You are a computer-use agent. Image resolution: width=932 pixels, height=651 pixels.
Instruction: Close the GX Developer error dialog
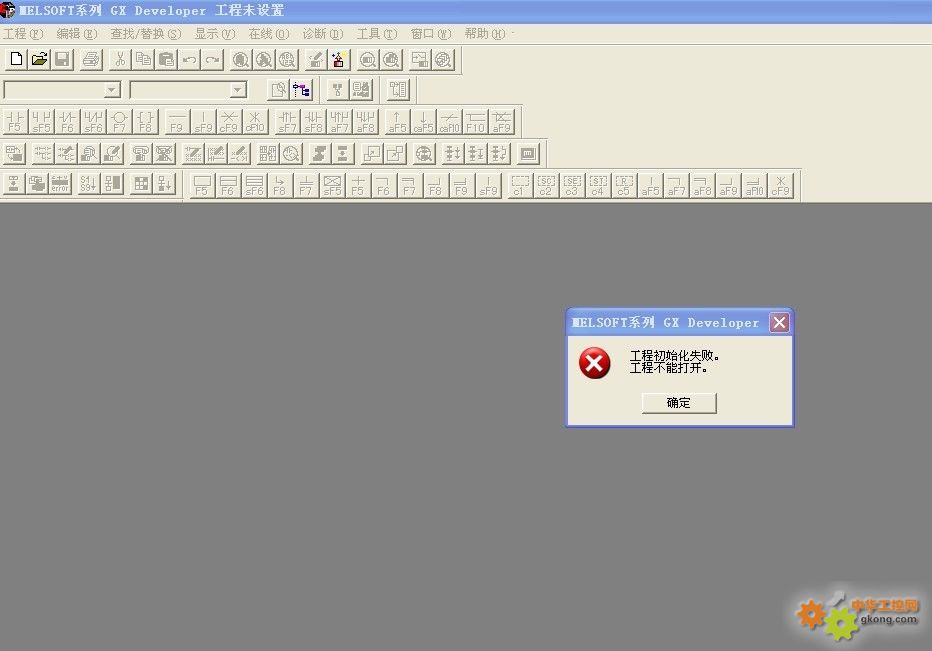click(779, 323)
